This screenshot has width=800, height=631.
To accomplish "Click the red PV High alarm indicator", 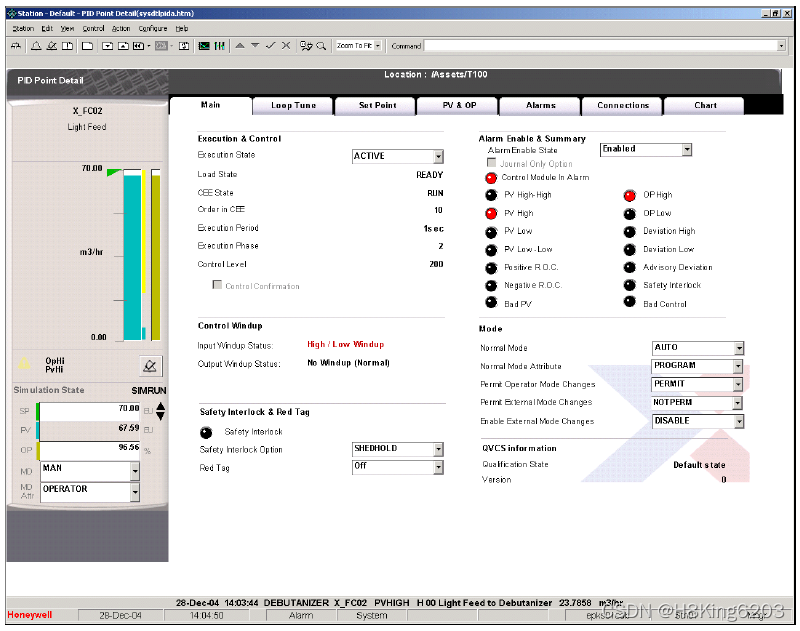I will [491, 213].
